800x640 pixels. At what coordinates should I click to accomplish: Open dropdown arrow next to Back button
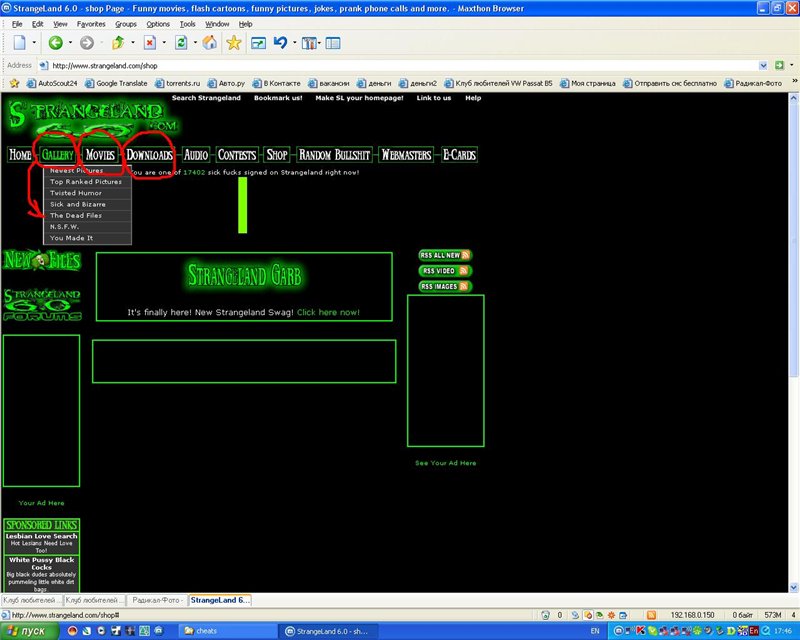pyautogui.click(x=70, y=43)
